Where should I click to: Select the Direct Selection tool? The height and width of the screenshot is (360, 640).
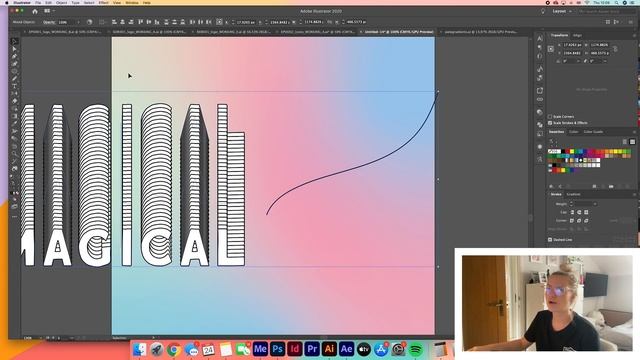point(14,49)
